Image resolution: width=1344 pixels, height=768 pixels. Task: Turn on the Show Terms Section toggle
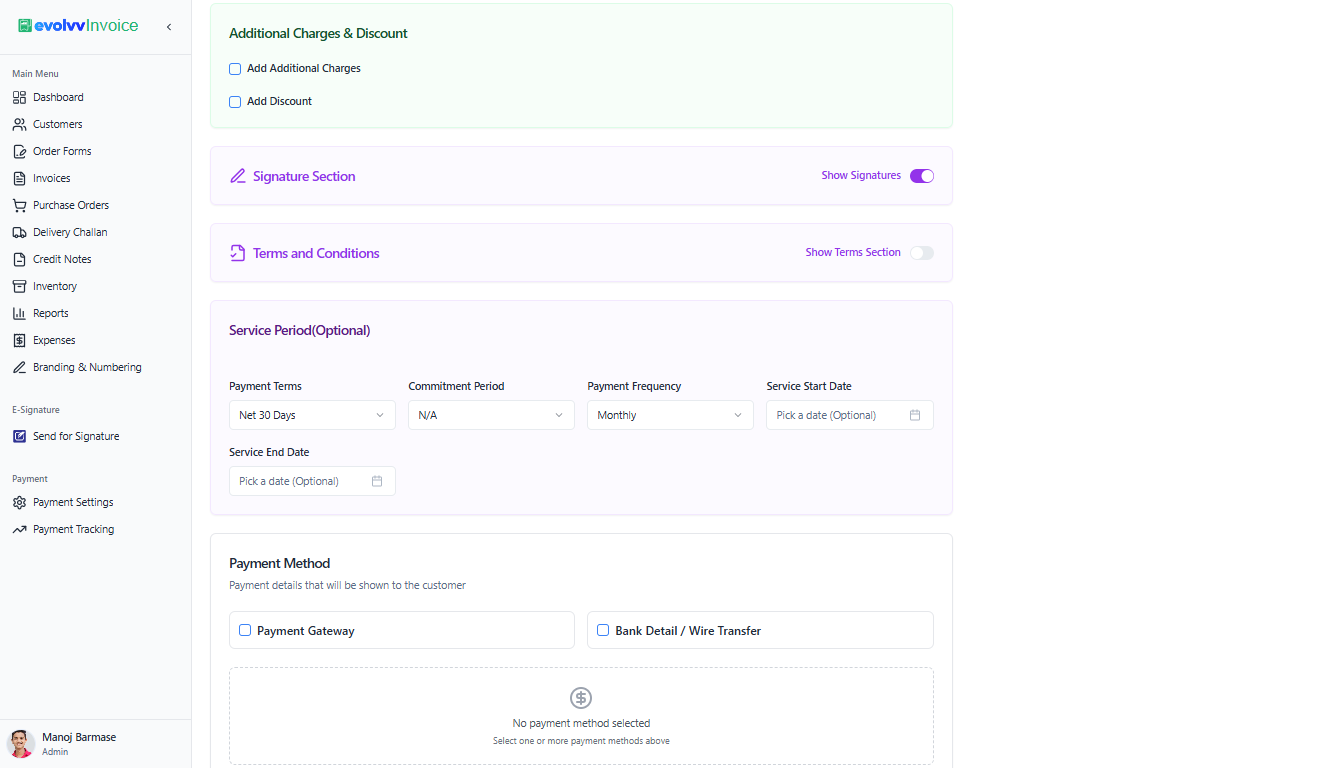point(922,253)
